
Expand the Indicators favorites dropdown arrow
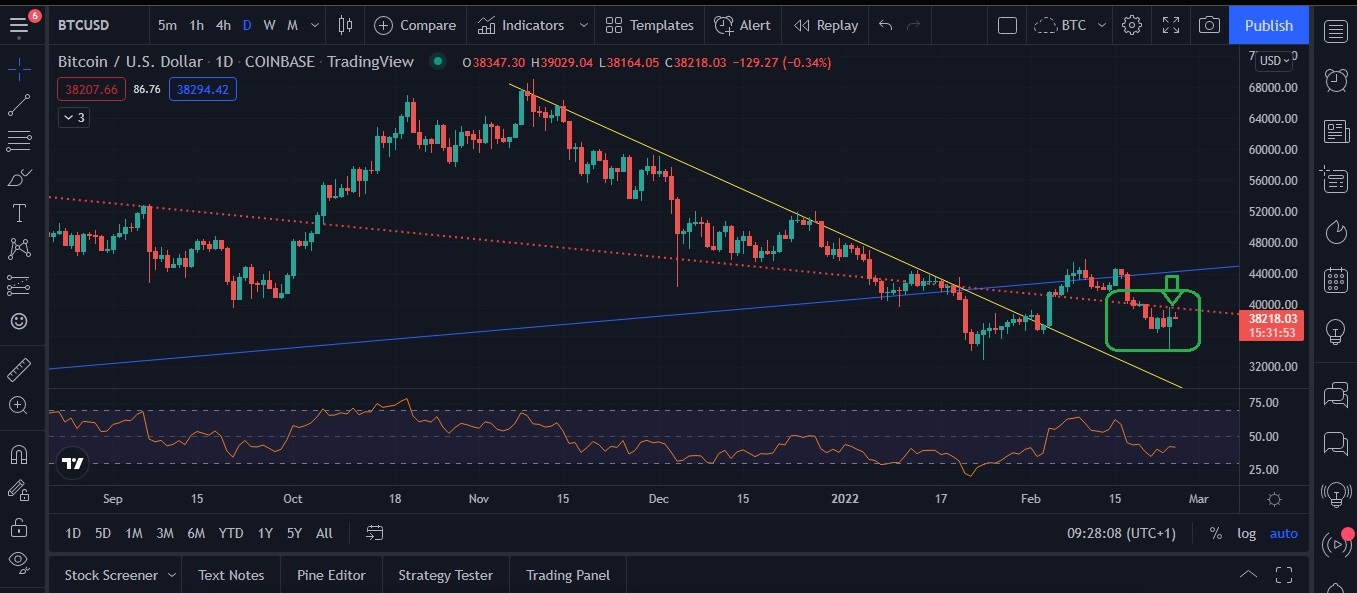pyautogui.click(x=583, y=25)
